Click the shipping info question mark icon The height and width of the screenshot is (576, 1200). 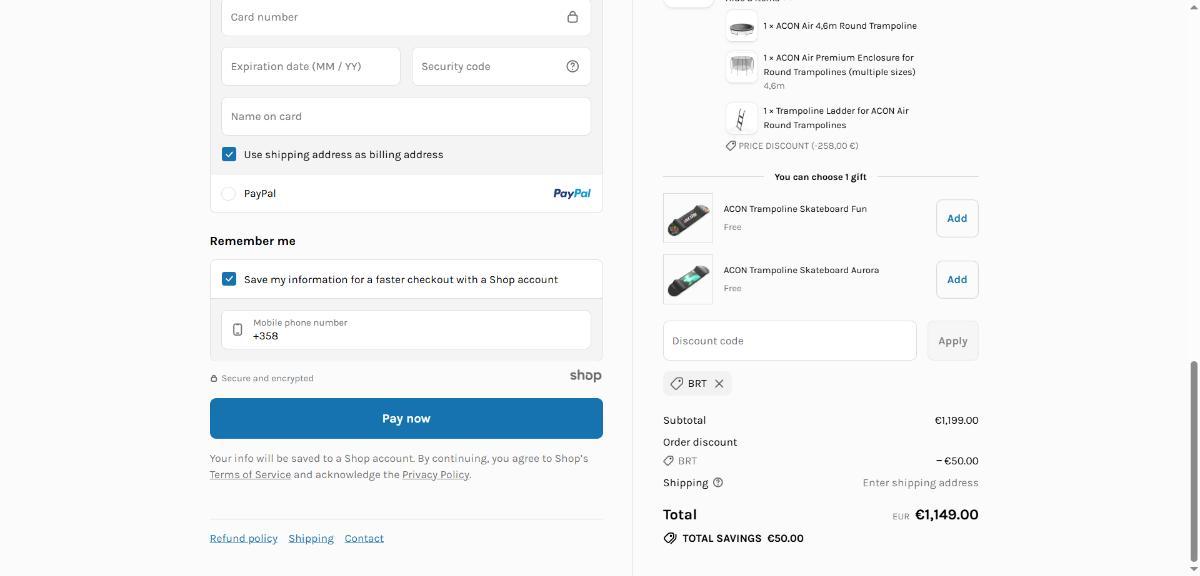pos(718,483)
